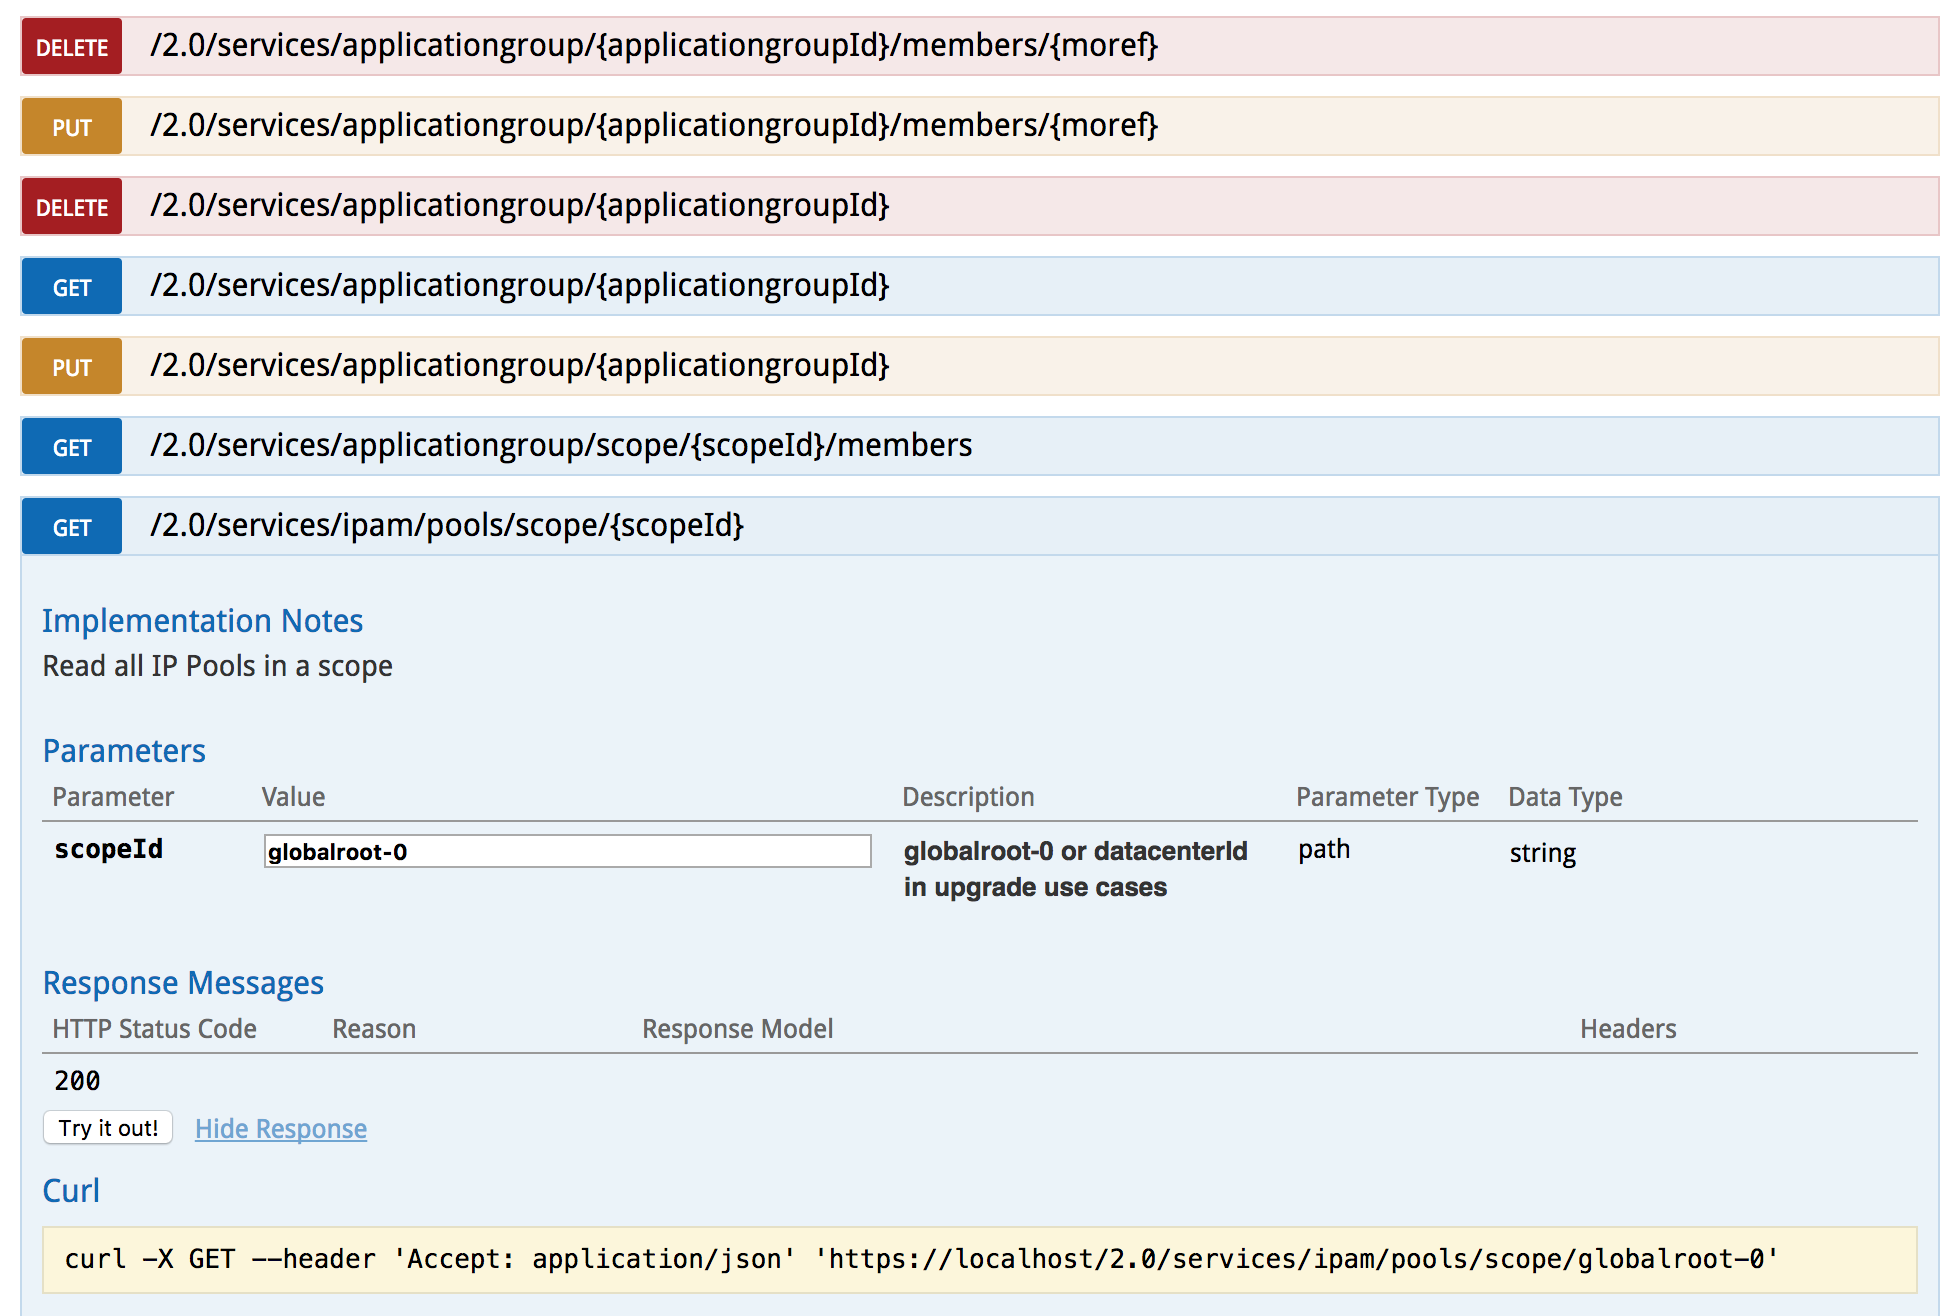
Task: Click GET badge for ipam/pools/scope endpoint
Action: coord(72,527)
